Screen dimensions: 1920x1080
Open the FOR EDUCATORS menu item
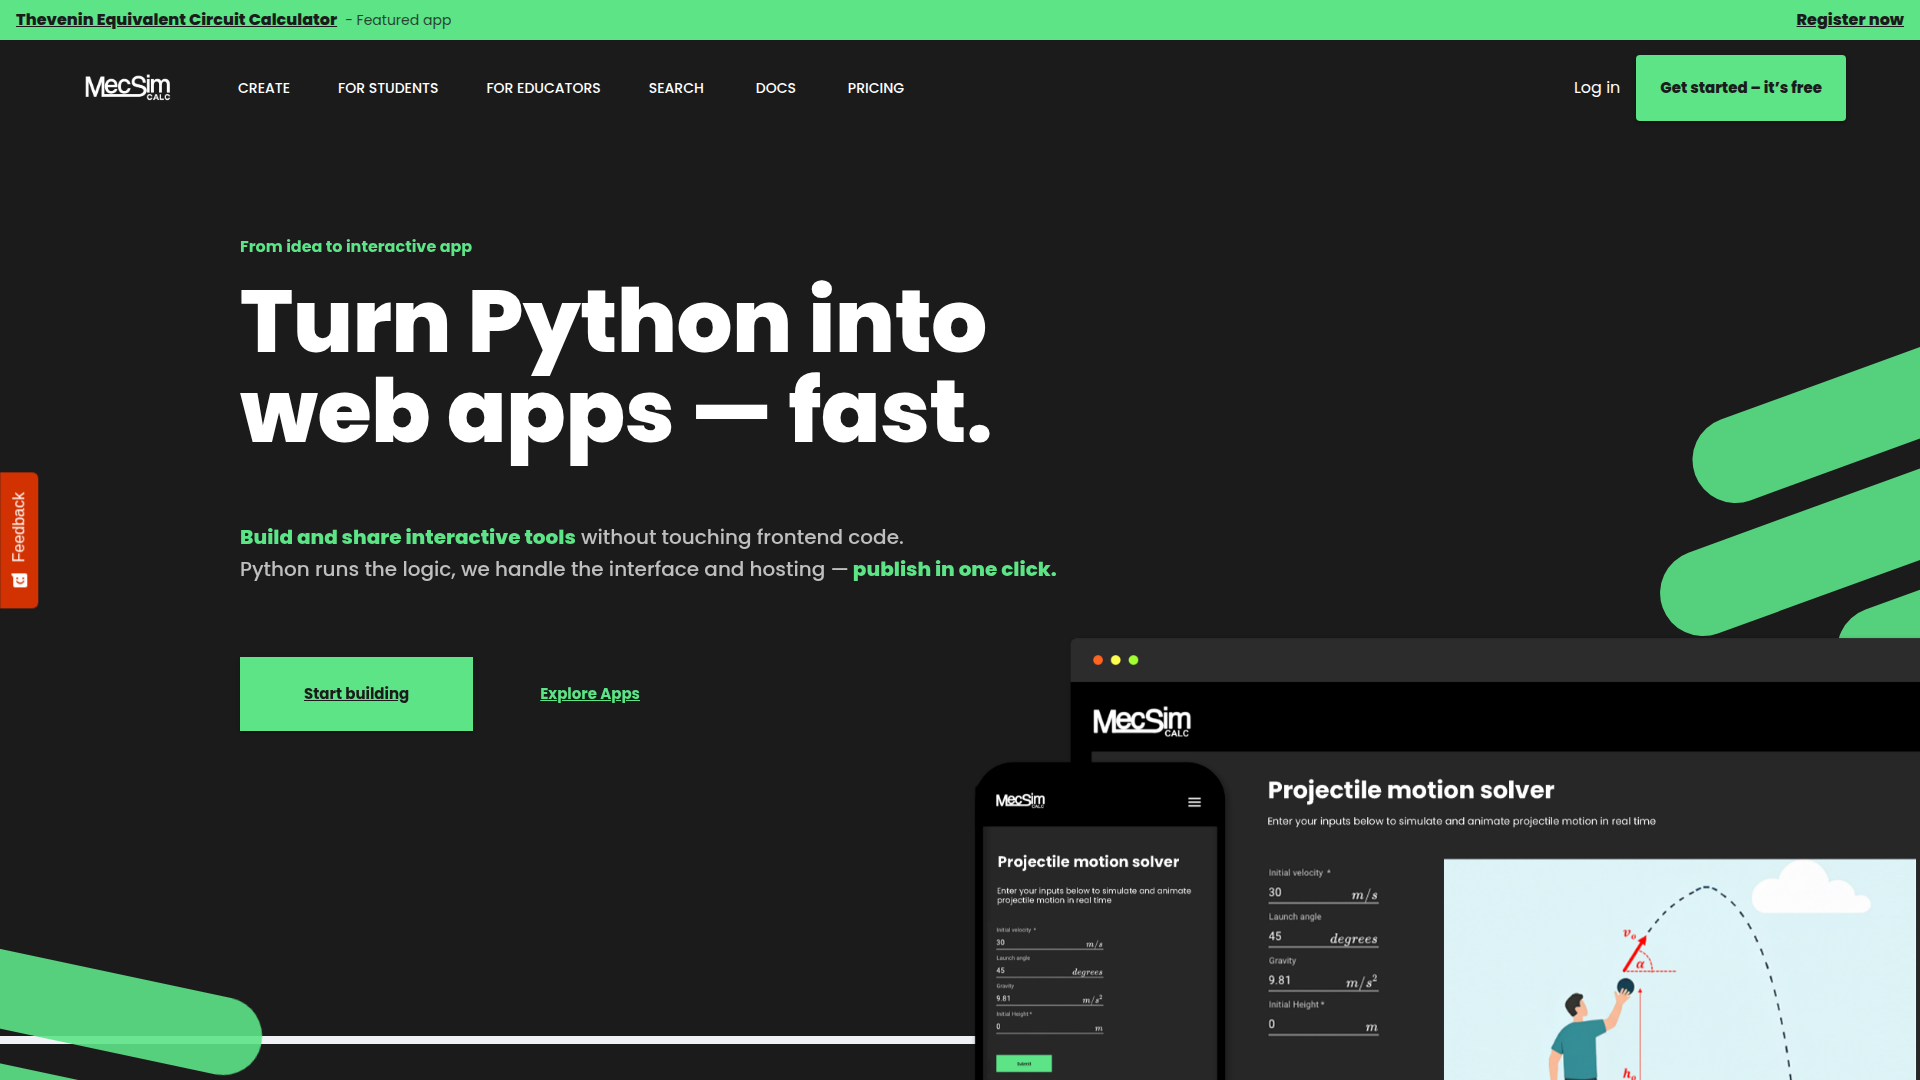(543, 88)
